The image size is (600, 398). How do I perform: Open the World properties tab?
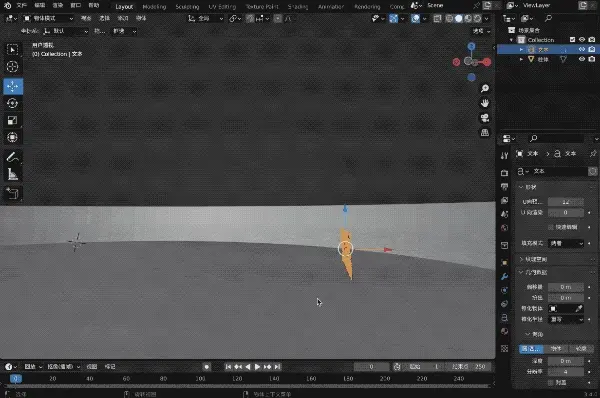pyautogui.click(x=504, y=228)
